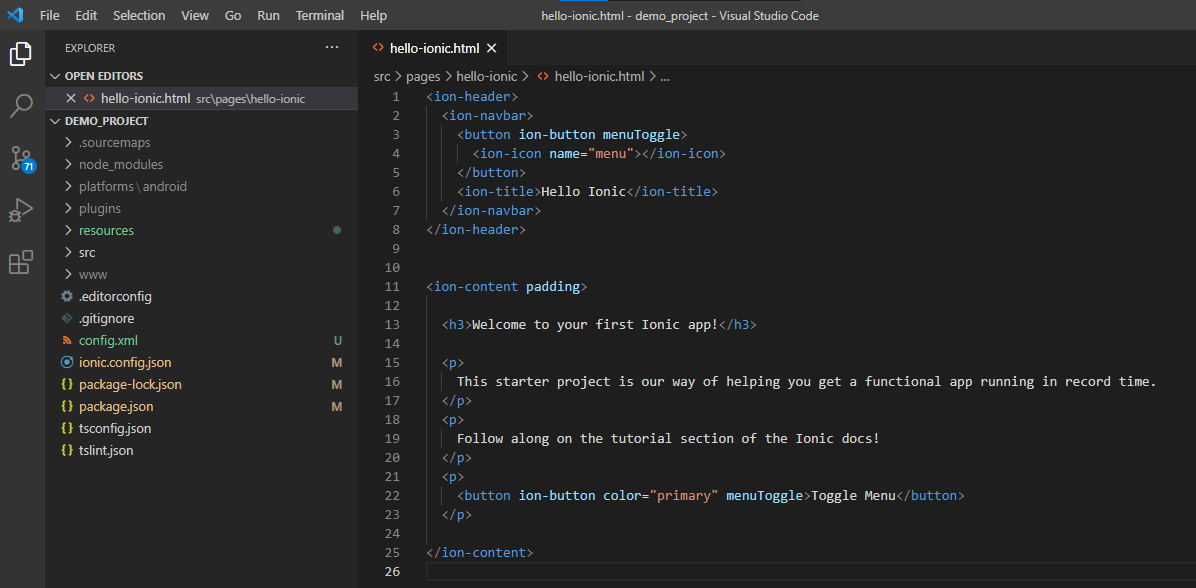
Task: Open the Search view in activity bar
Action: click(x=21, y=105)
